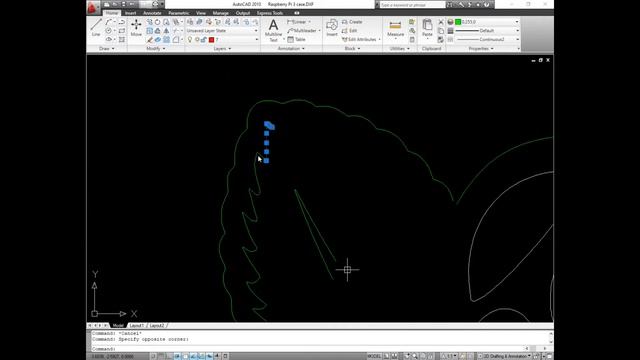The width and height of the screenshot is (640, 360).
Task: Switch to the Layout1 tab
Action: 137,325
